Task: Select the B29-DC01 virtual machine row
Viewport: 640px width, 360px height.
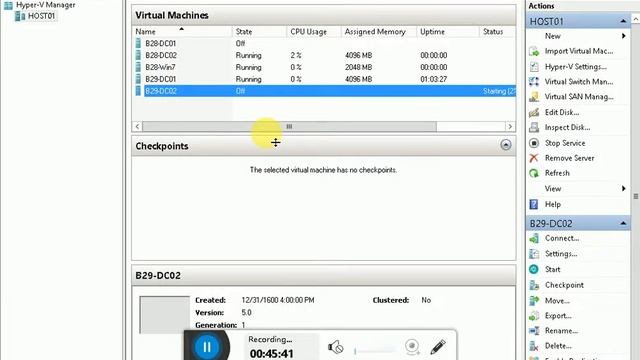Action: tap(324, 79)
